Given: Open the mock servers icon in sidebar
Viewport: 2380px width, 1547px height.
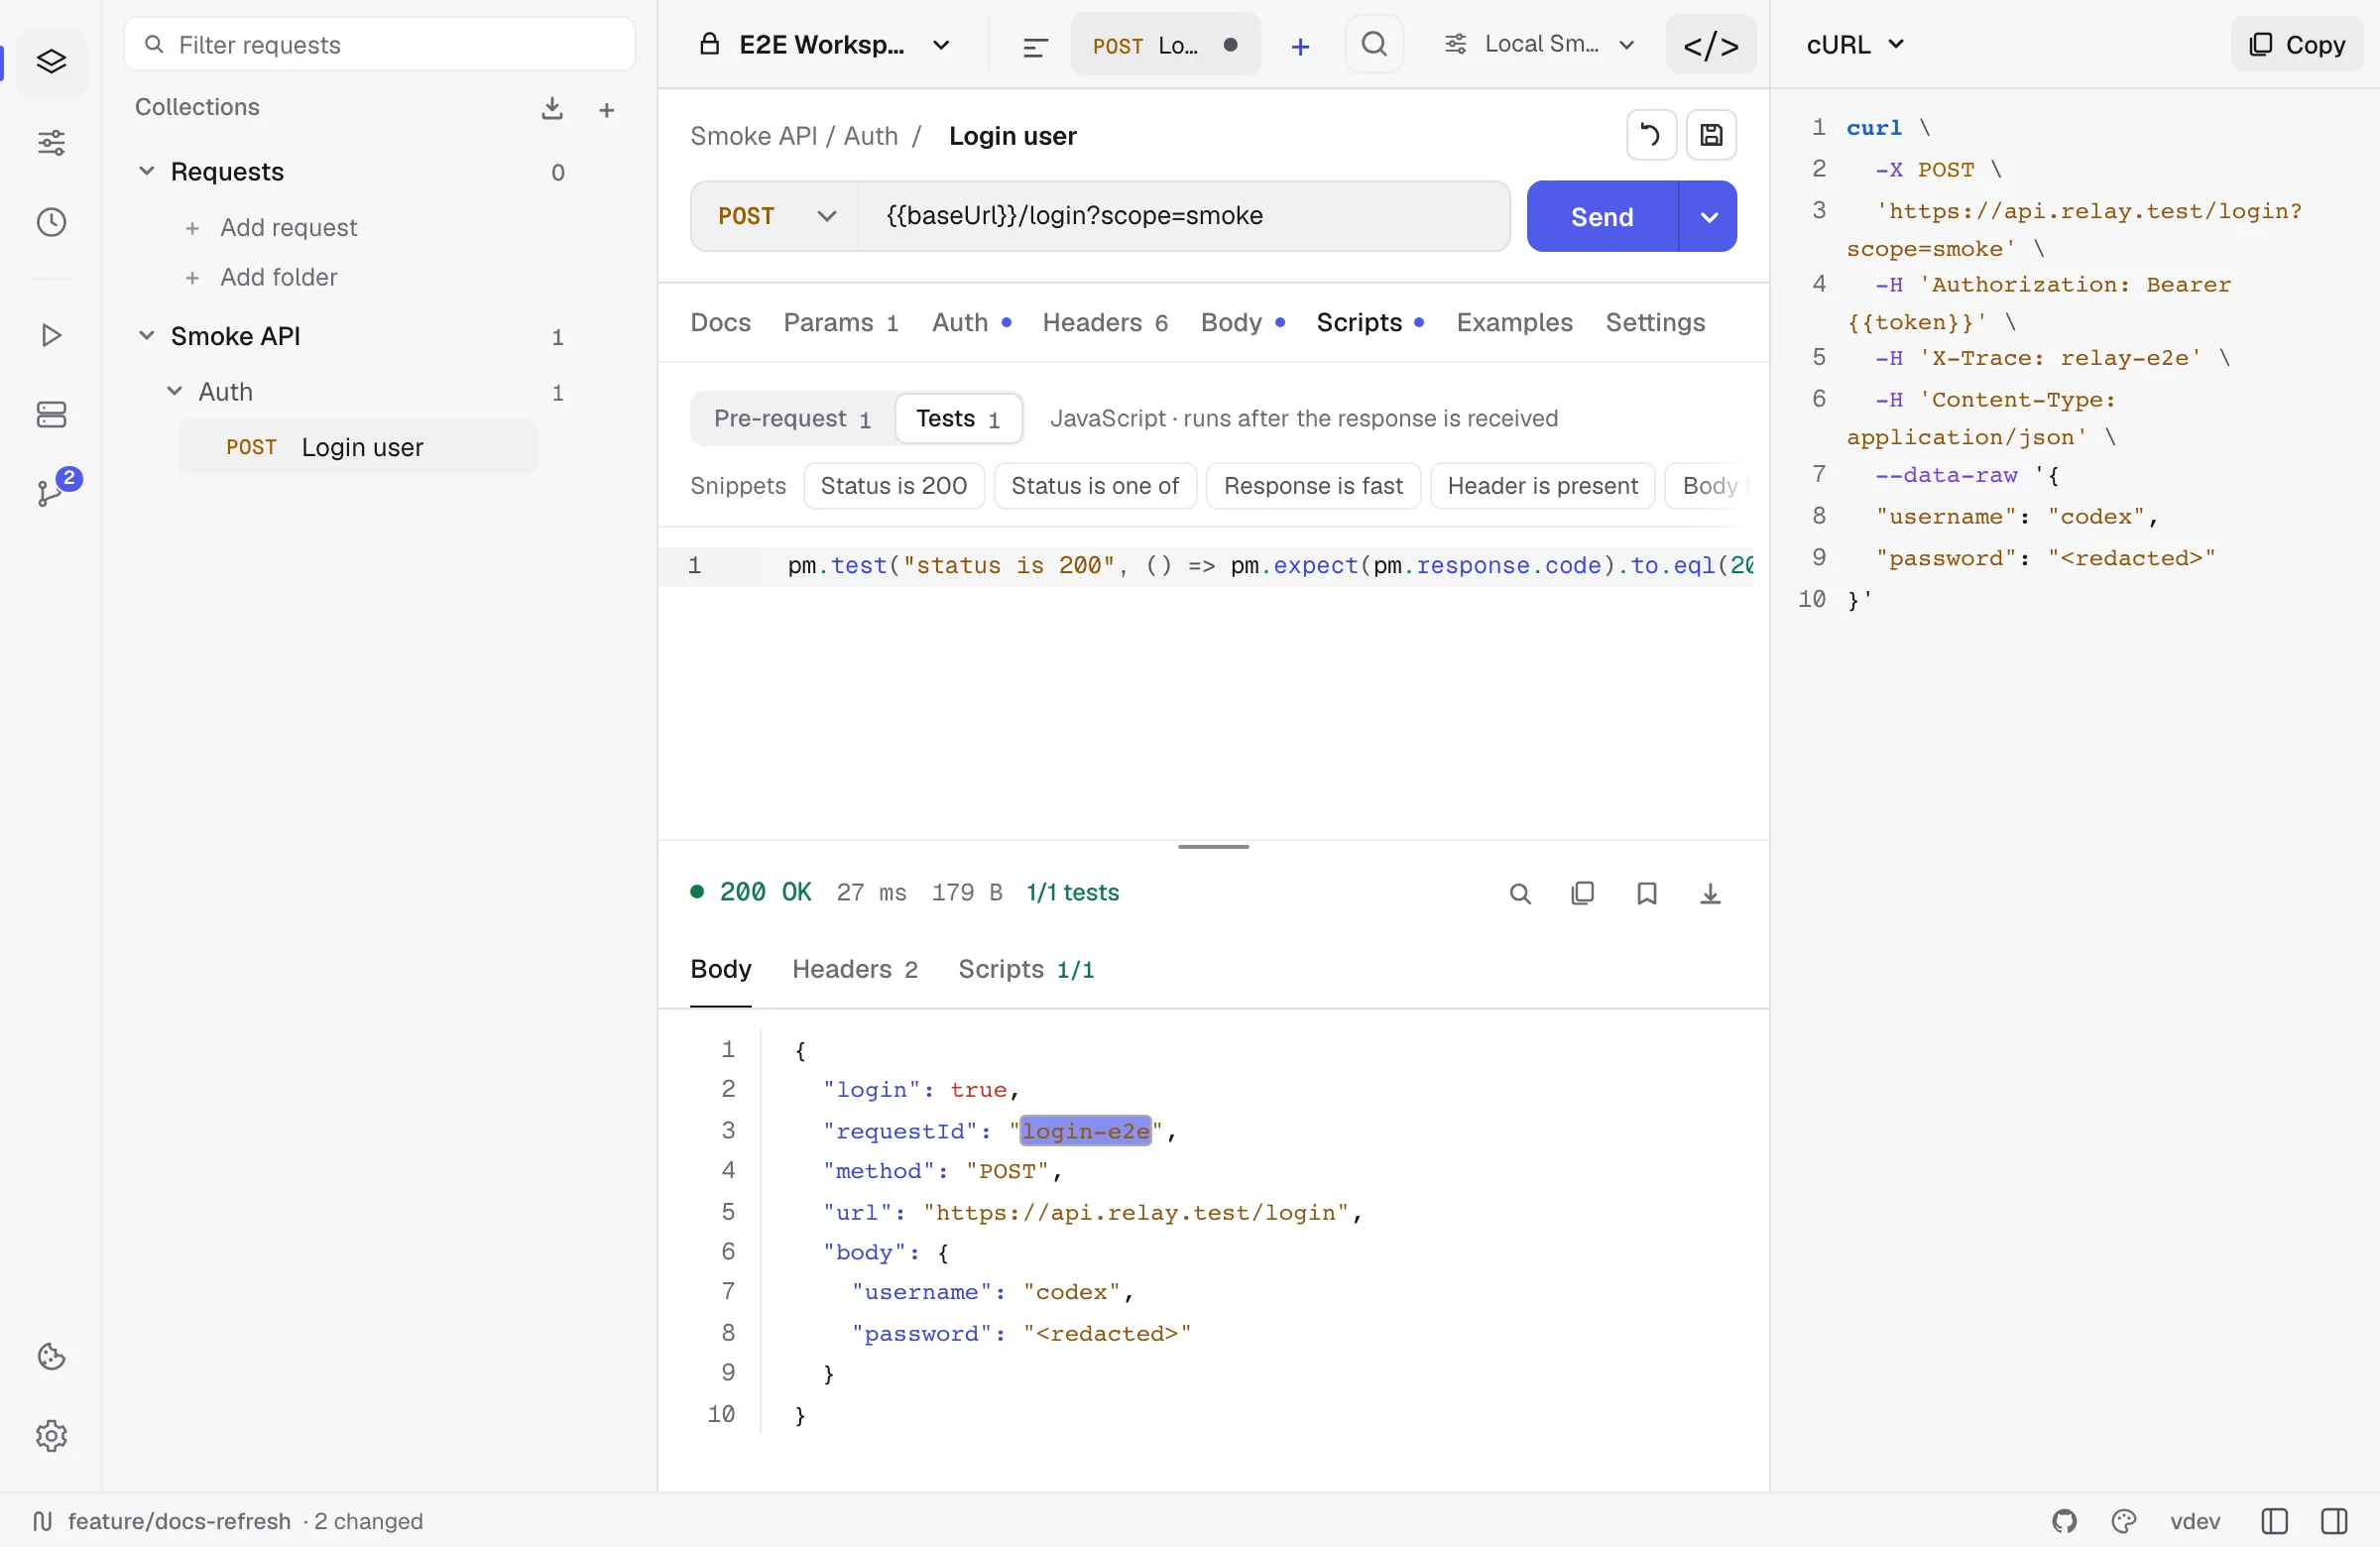Looking at the screenshot, I should [51, 414].
